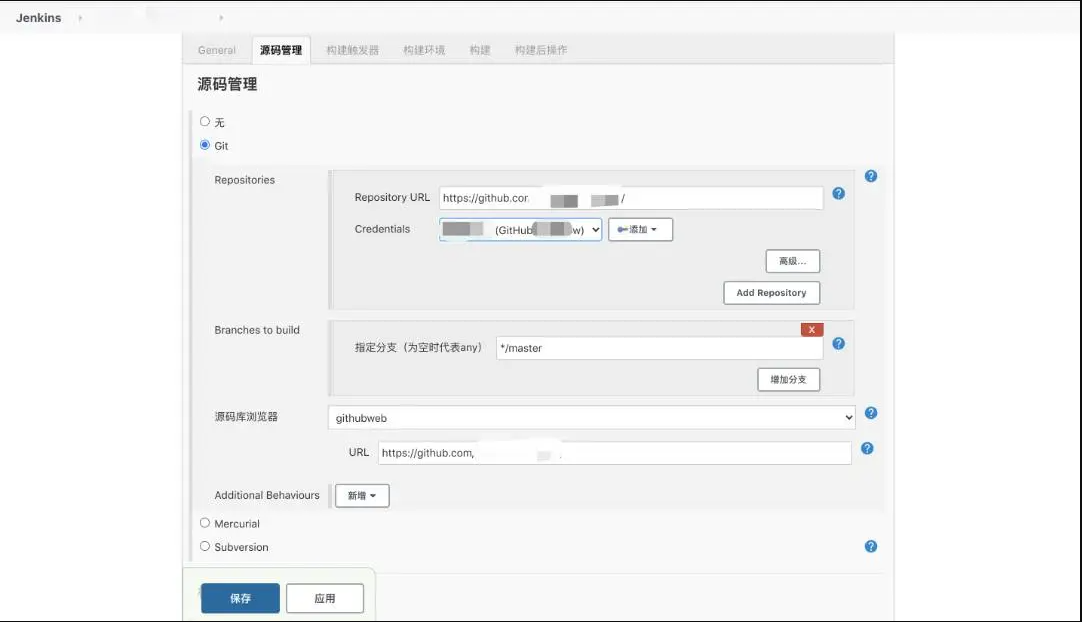Click help icon beside githubweb URL field
This screenshot has height=622, width=1082.
(867, 448)
